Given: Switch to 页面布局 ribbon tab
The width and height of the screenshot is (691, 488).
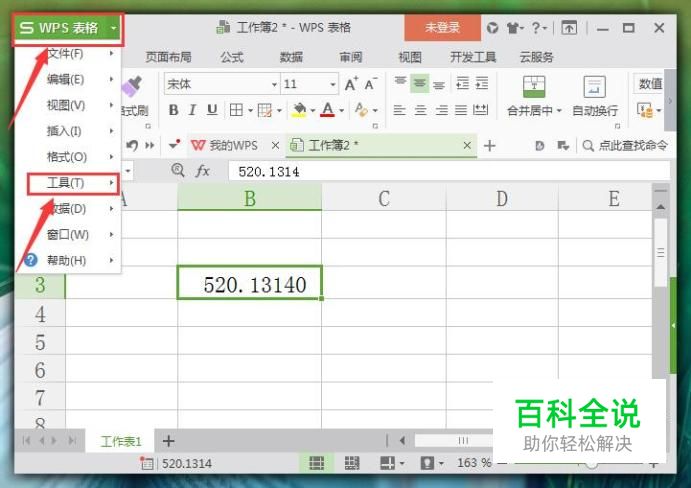Looking at the screenshot, I should [x=168, y=57].
